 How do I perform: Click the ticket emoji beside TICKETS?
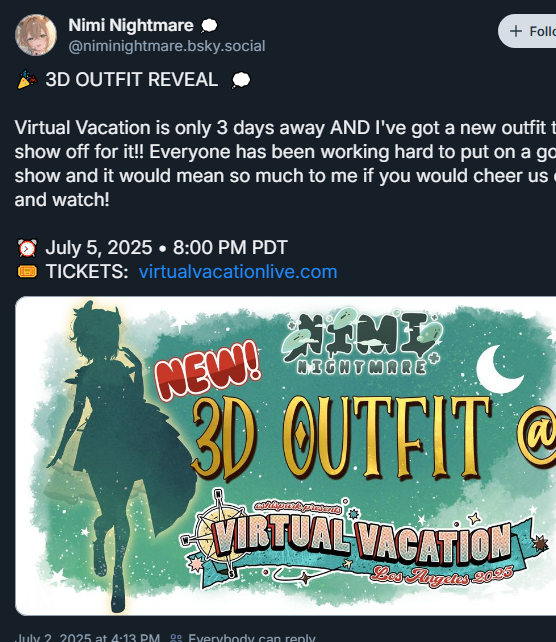(27, 272)
